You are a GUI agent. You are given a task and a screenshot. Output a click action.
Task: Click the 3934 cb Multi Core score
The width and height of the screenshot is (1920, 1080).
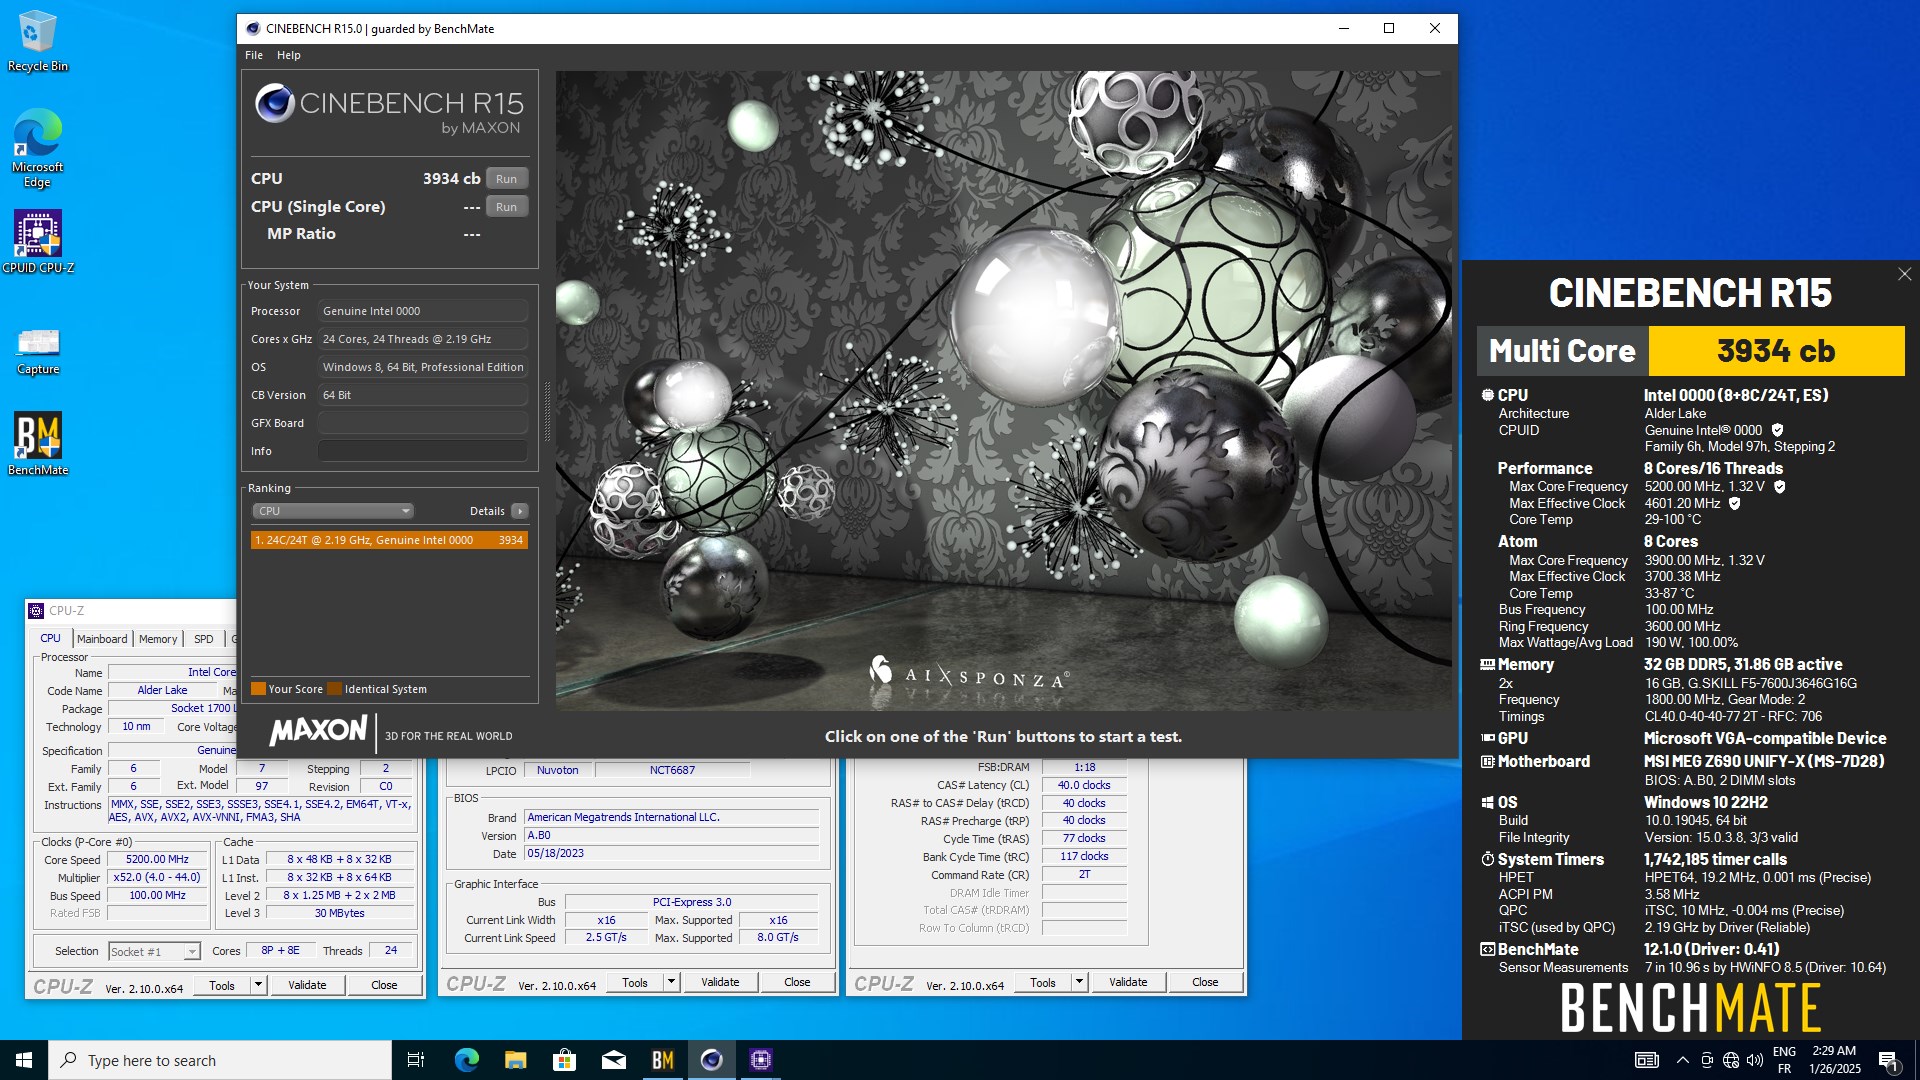point(1776,351)
